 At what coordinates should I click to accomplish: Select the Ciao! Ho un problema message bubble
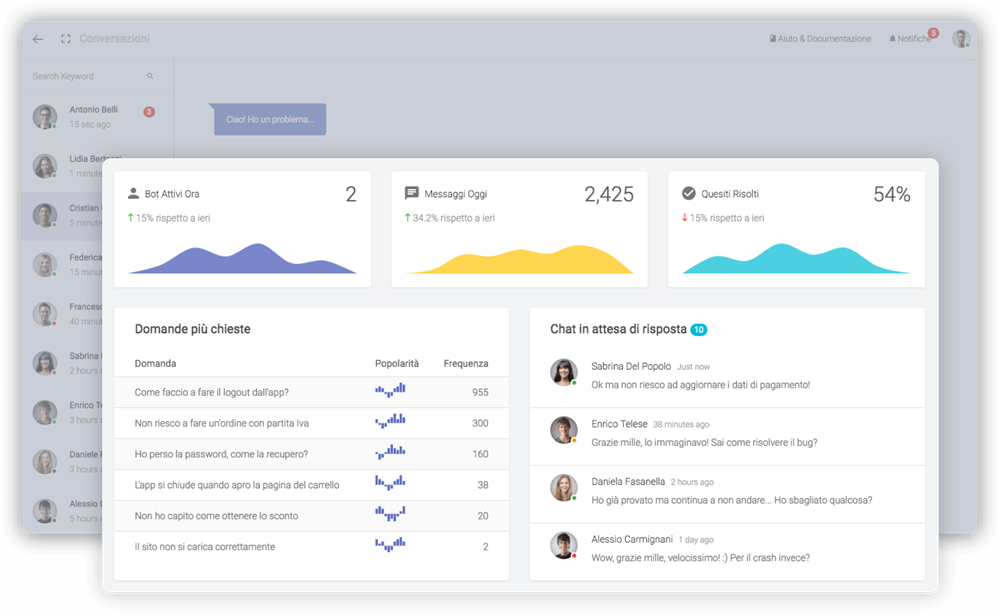click(268, 119)
